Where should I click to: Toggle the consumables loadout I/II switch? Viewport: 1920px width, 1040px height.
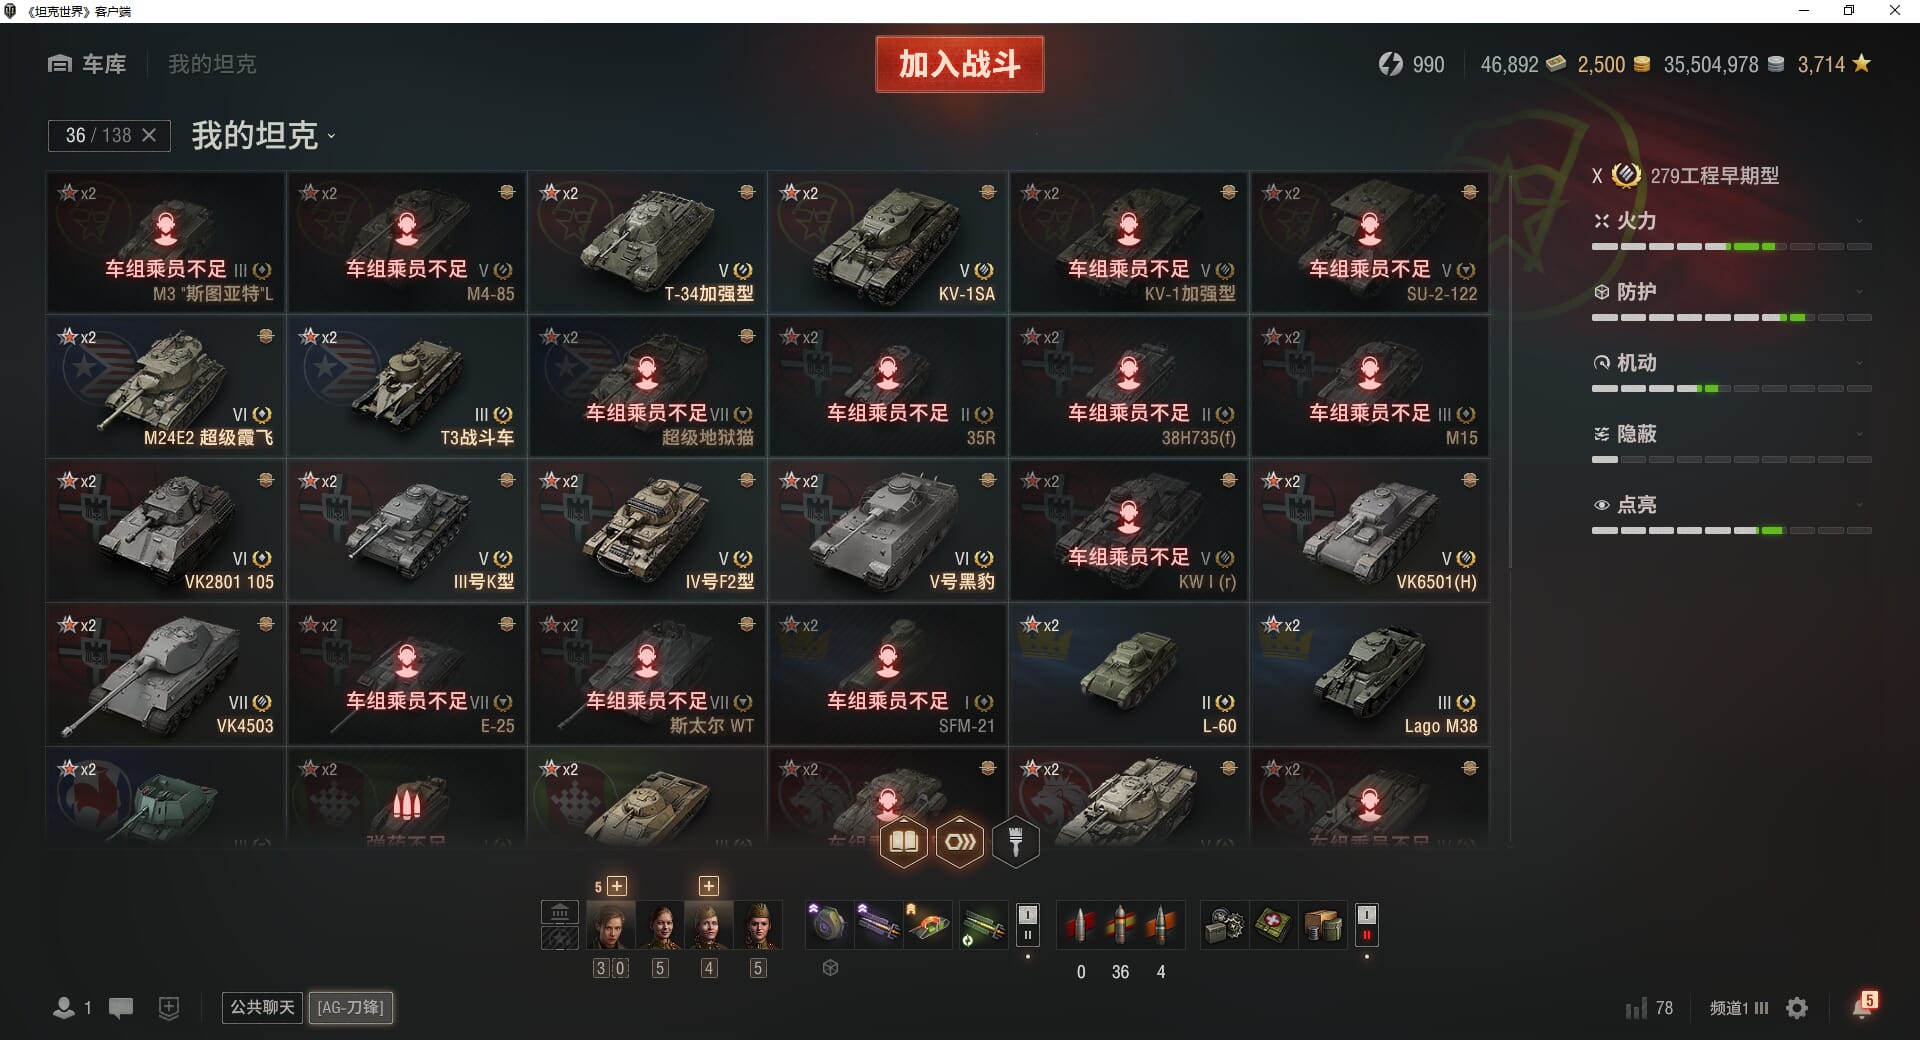[x=1366, y=925]
